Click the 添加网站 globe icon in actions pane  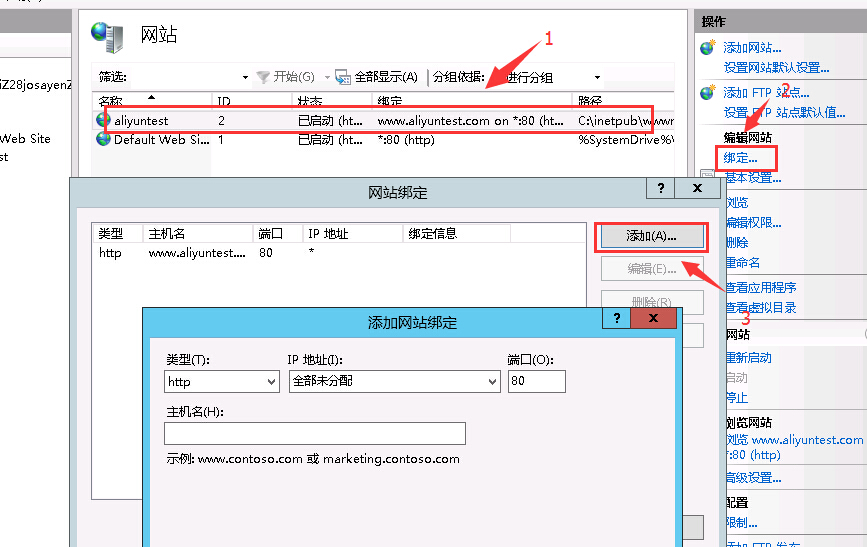pyautogui.click(x=708, y=47)
